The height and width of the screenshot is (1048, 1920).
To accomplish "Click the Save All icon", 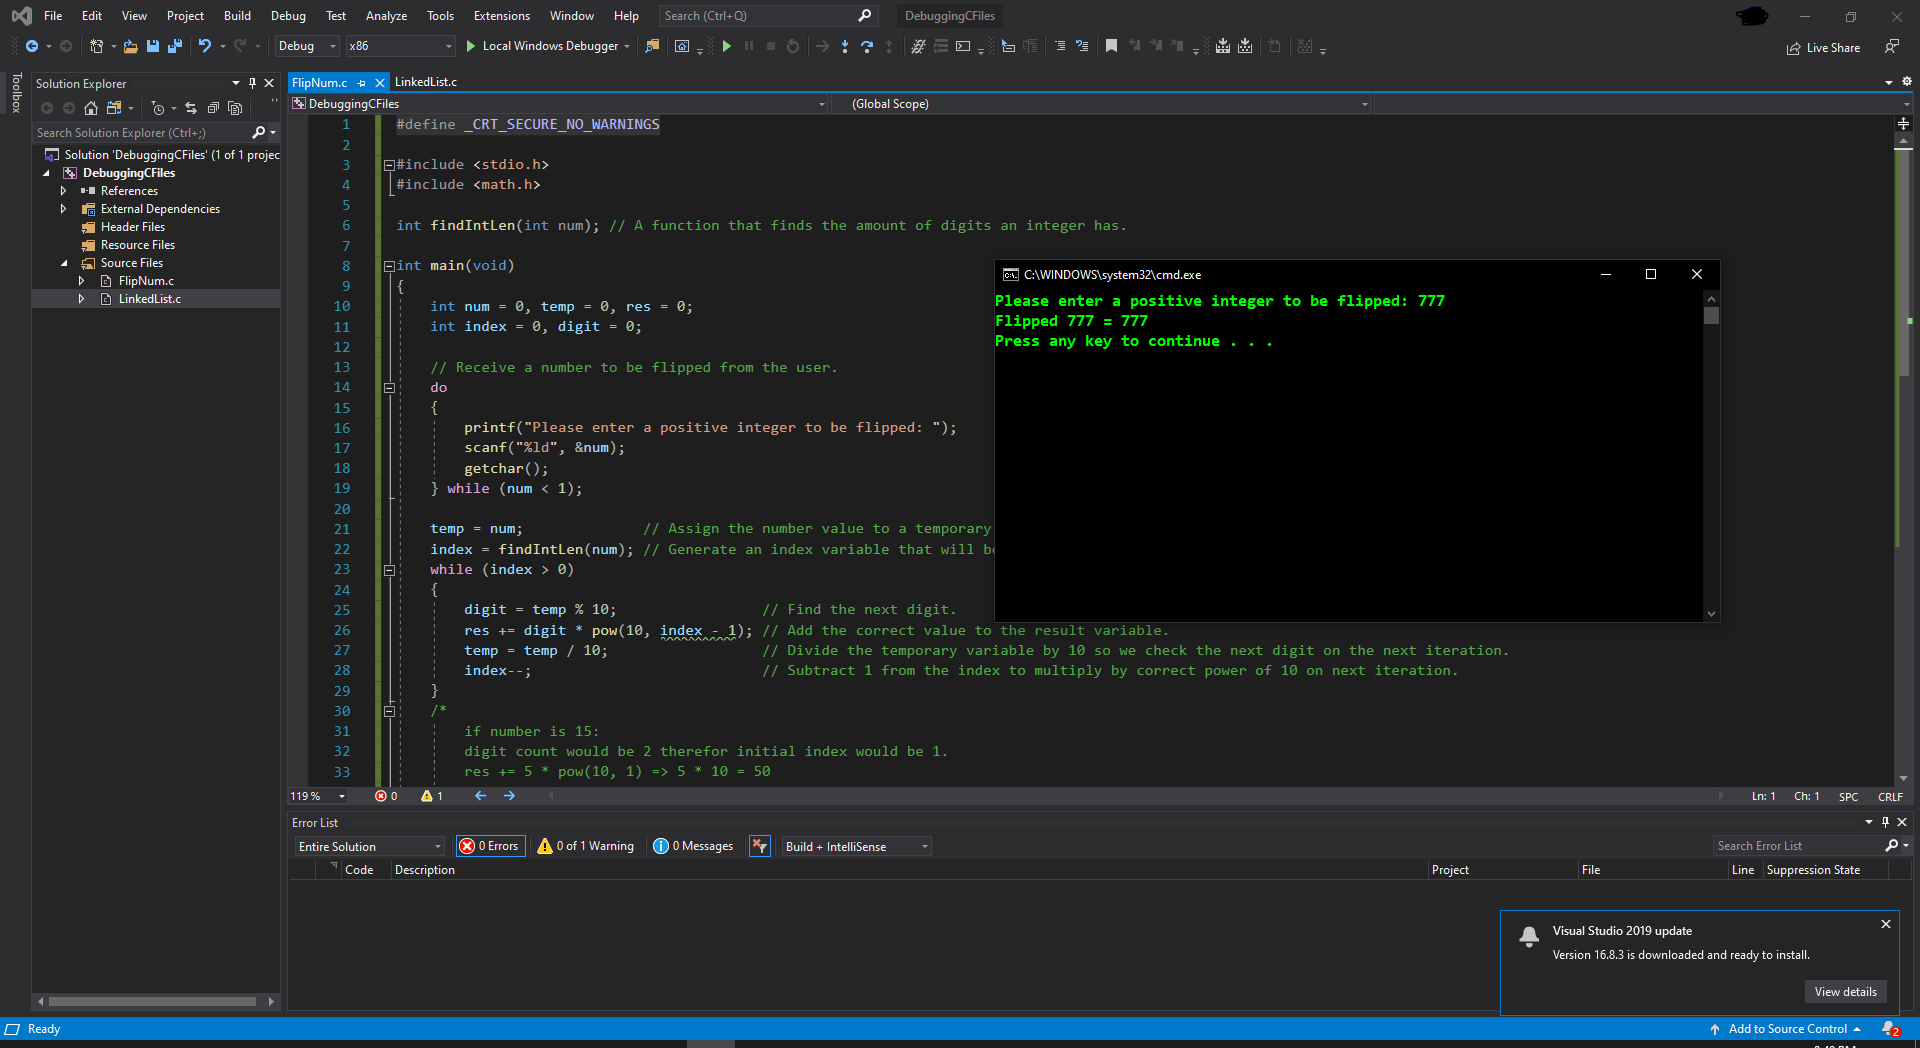I will 175,46.
